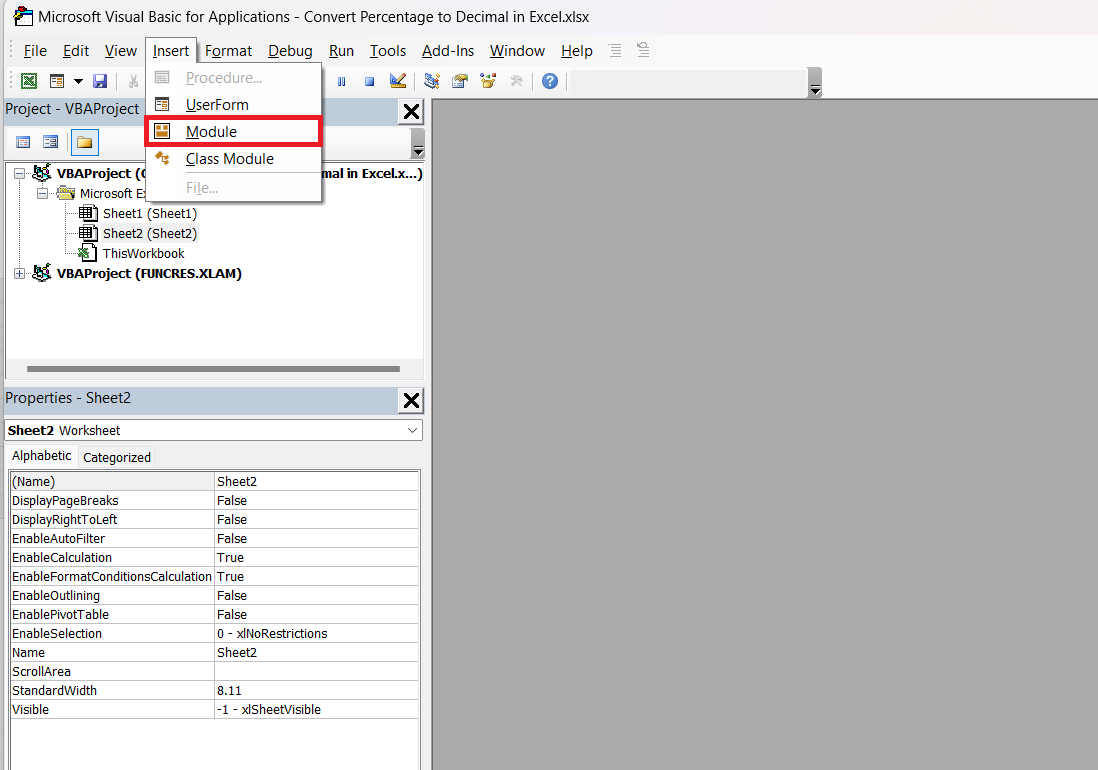Toggle Design Mode icon in toolbar
Screen dimensions: 1098x770
coord(398,81)
